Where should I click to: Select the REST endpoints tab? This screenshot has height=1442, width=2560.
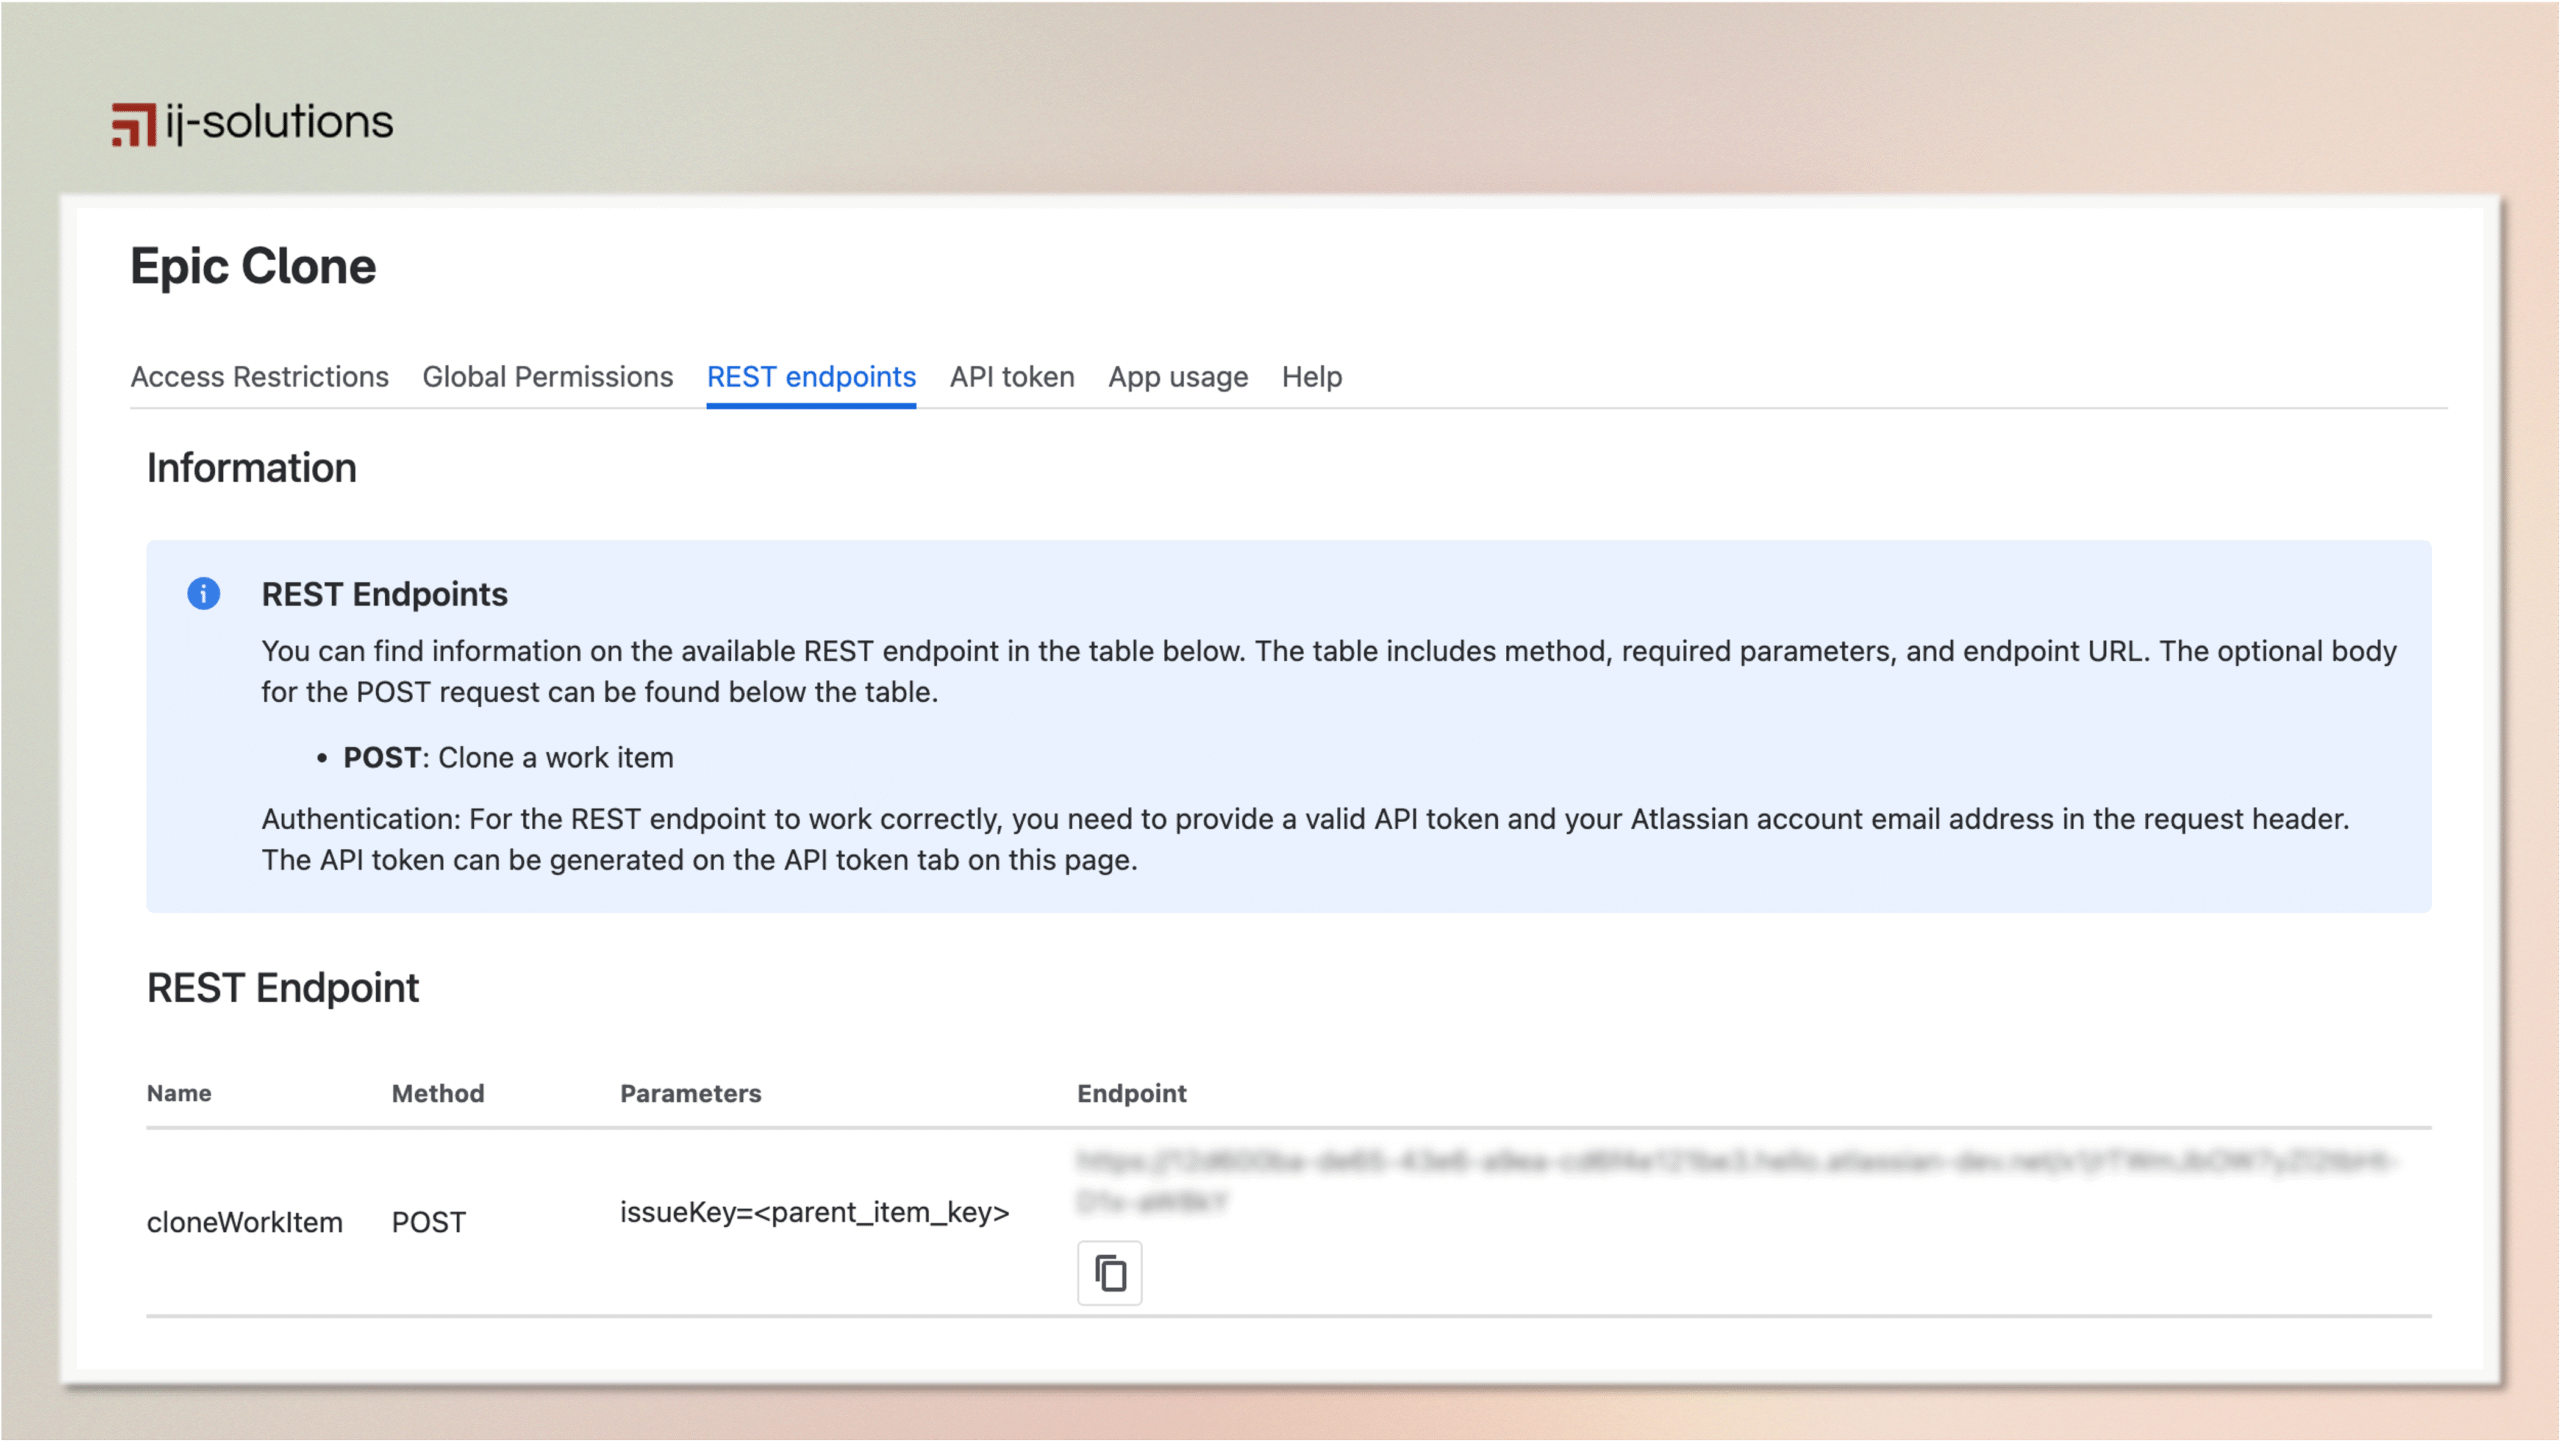(x=811, y=377)
